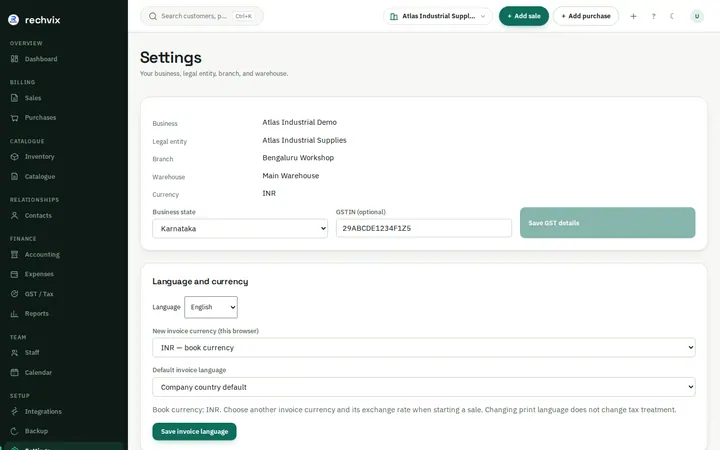The image size is (720, 450).
Task: Click the GST / Tax icon
Action: tap(14, 294)
